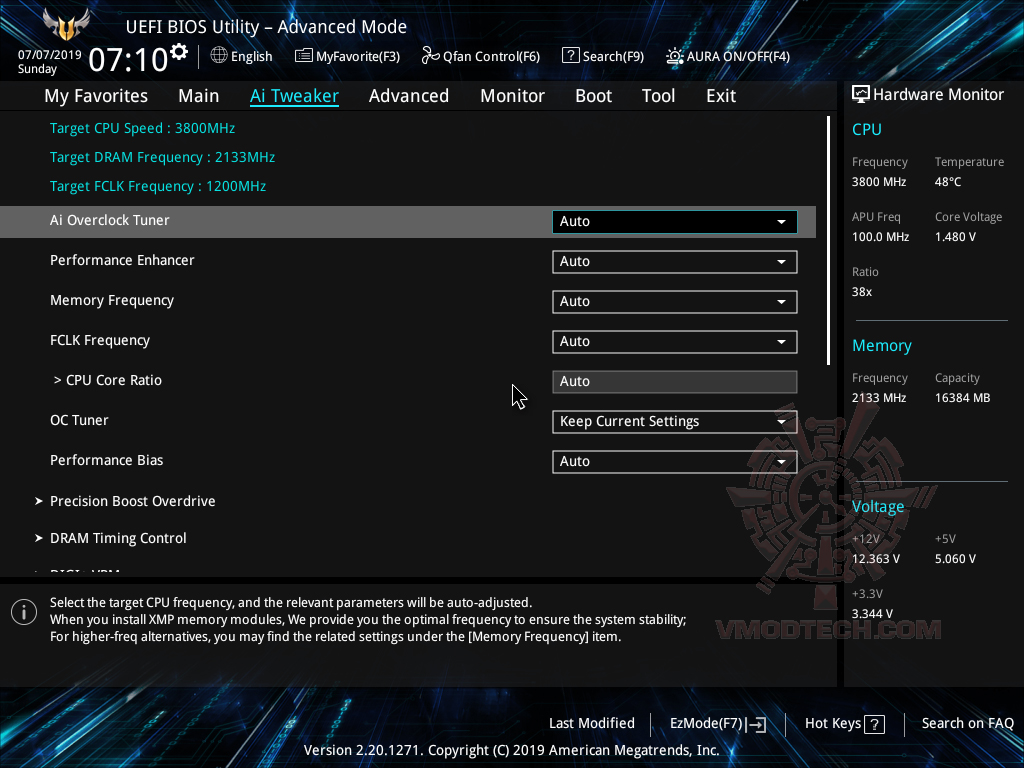
Task: Open Qfan Control(F6)
Action: 481,56
